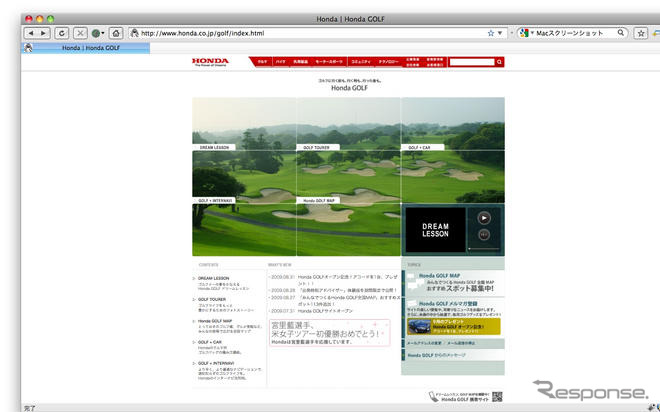Open Honda GOLF MAP in contents list
Screen dimensions: 660x412
tap(215, 321)
